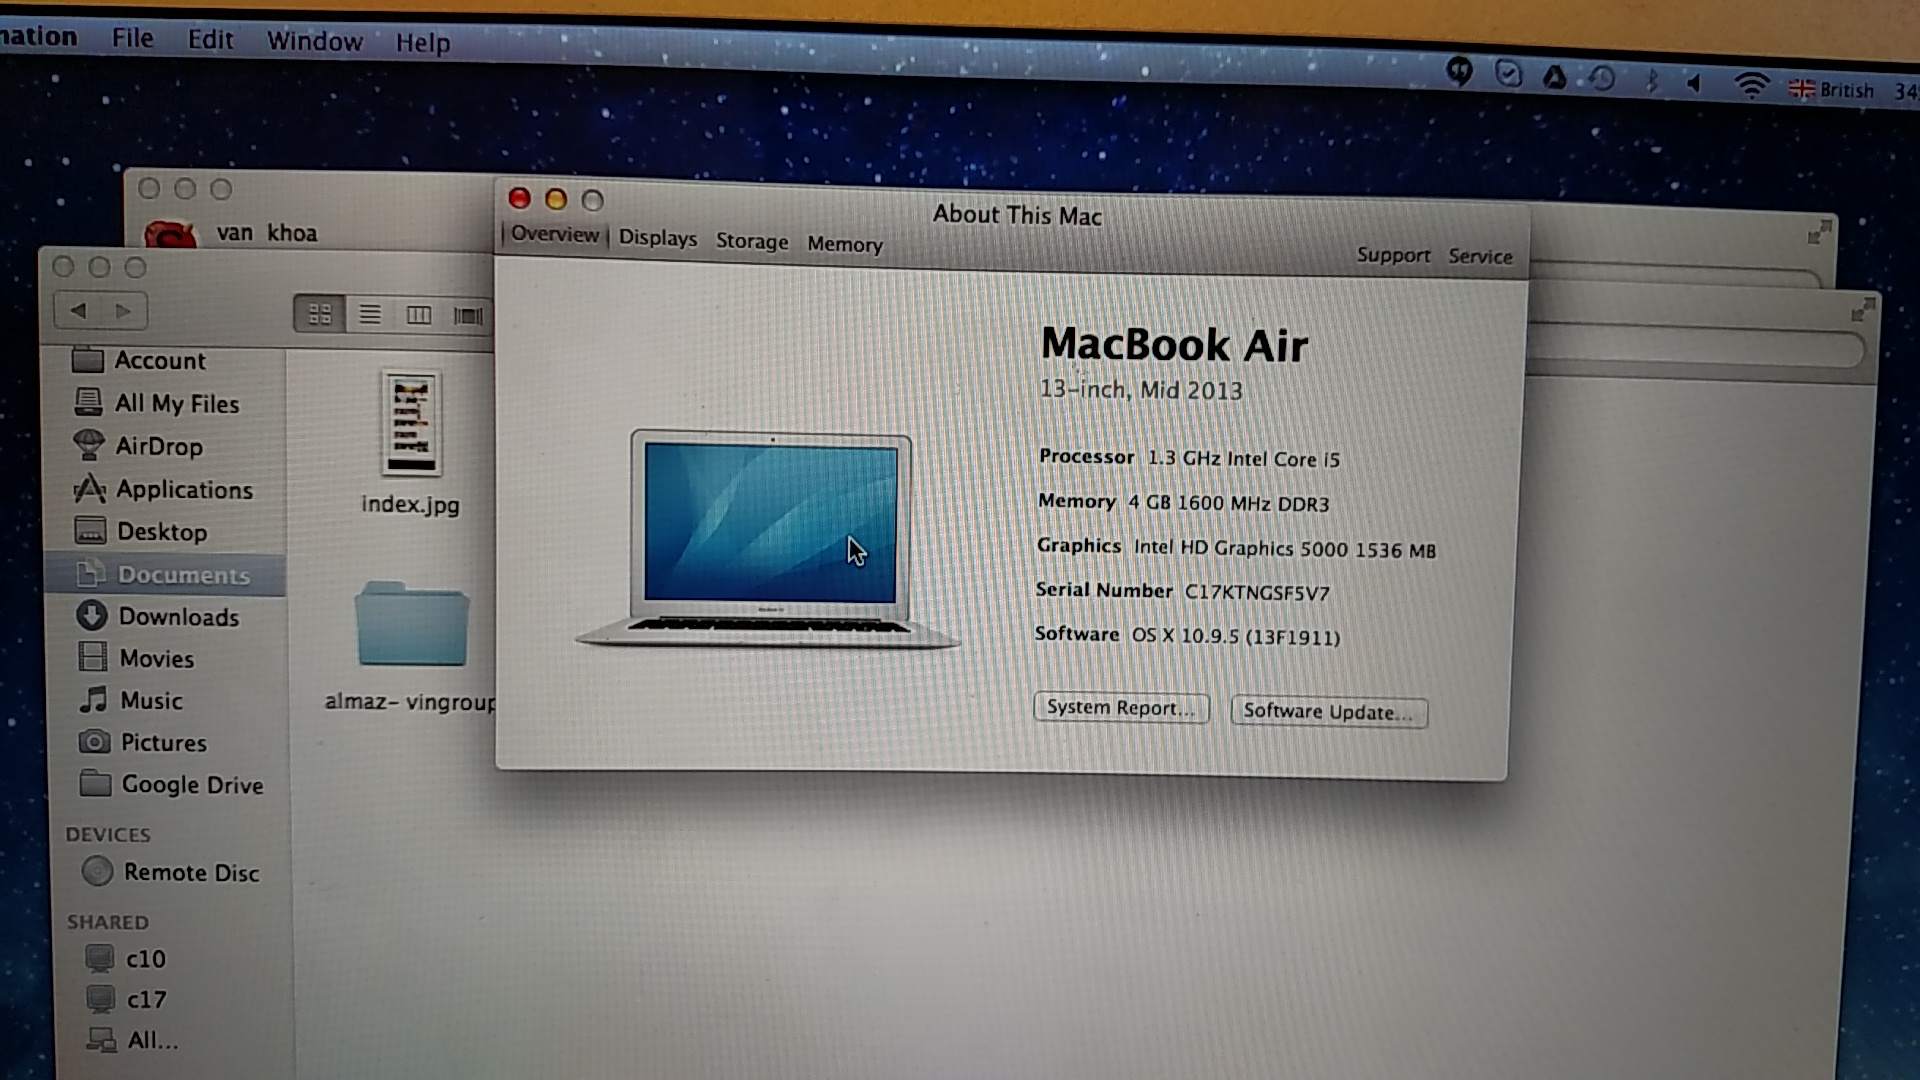Viewport: 1920px width, 1080px height.
Task: Click the OS X 10.9.5 version text
Action: 1235,637
